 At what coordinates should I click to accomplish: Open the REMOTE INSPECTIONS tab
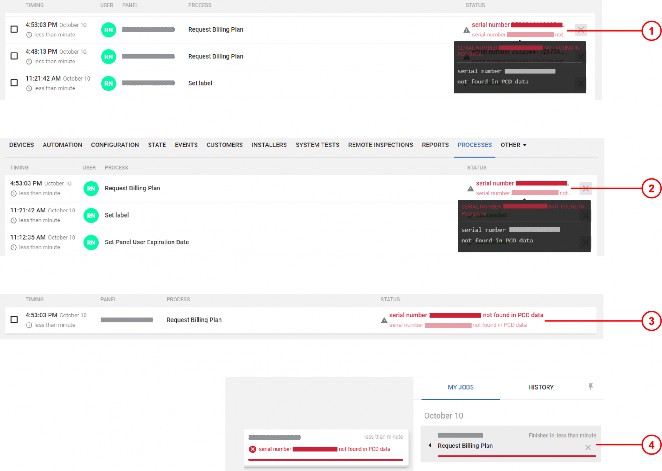380,145
